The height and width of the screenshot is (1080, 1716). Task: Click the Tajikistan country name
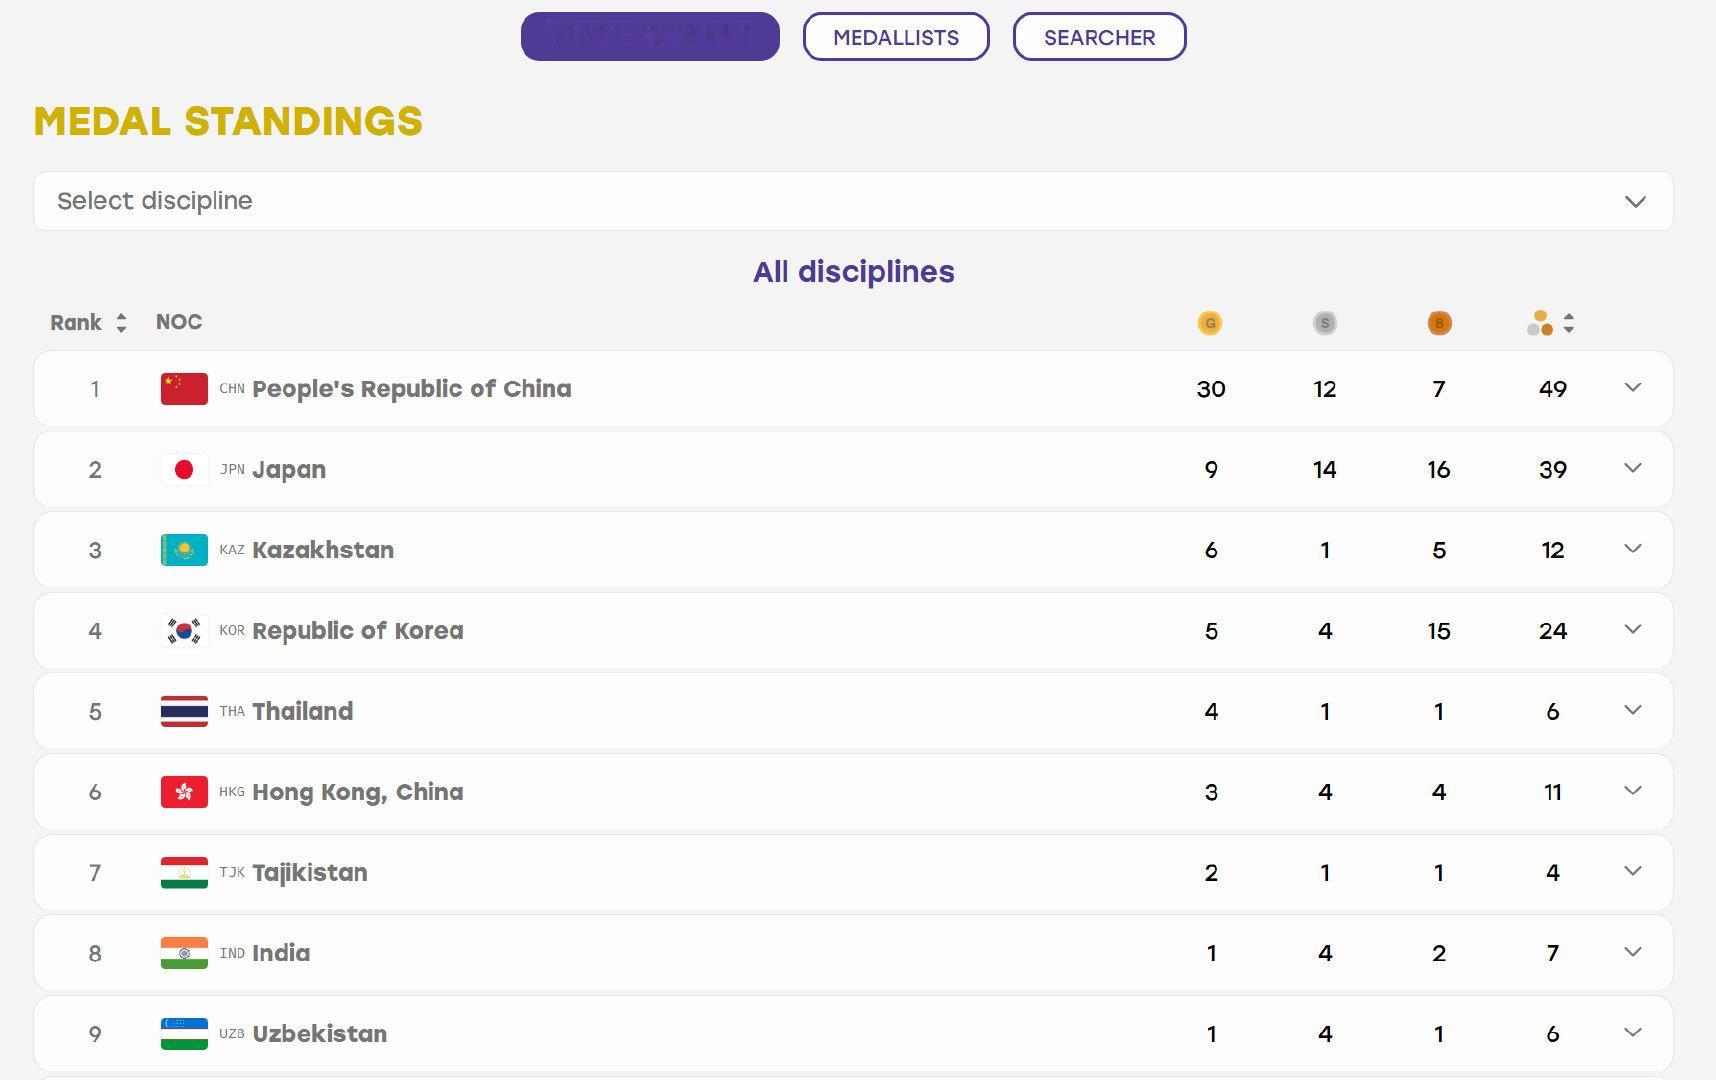(x=310, y=873)
